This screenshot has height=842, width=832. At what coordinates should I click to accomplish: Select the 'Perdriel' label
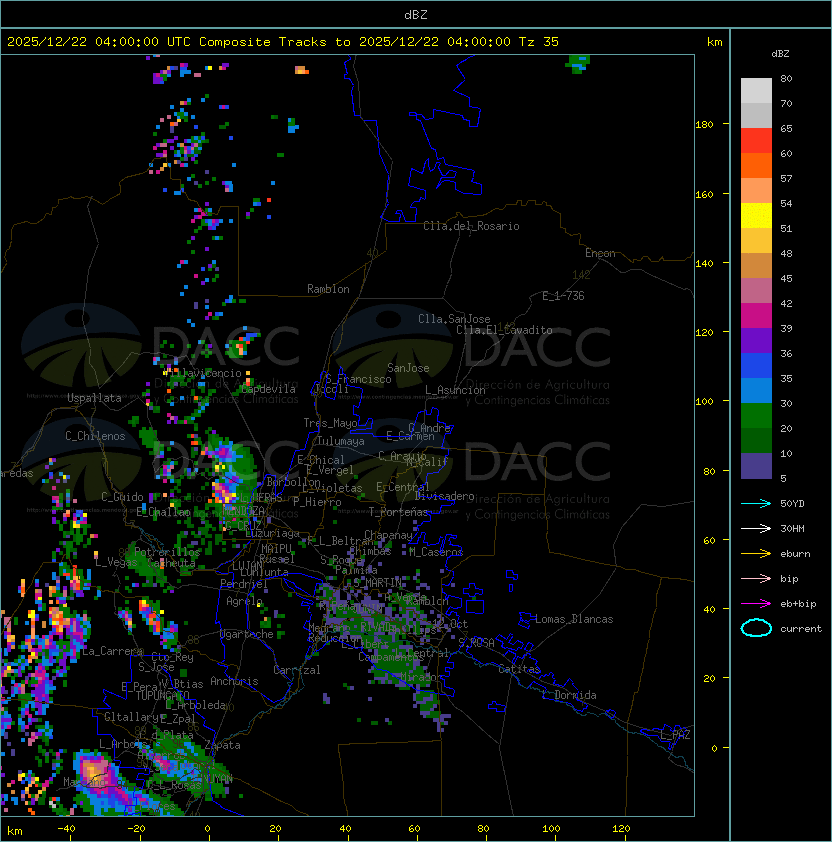click(x=244, y=584)
